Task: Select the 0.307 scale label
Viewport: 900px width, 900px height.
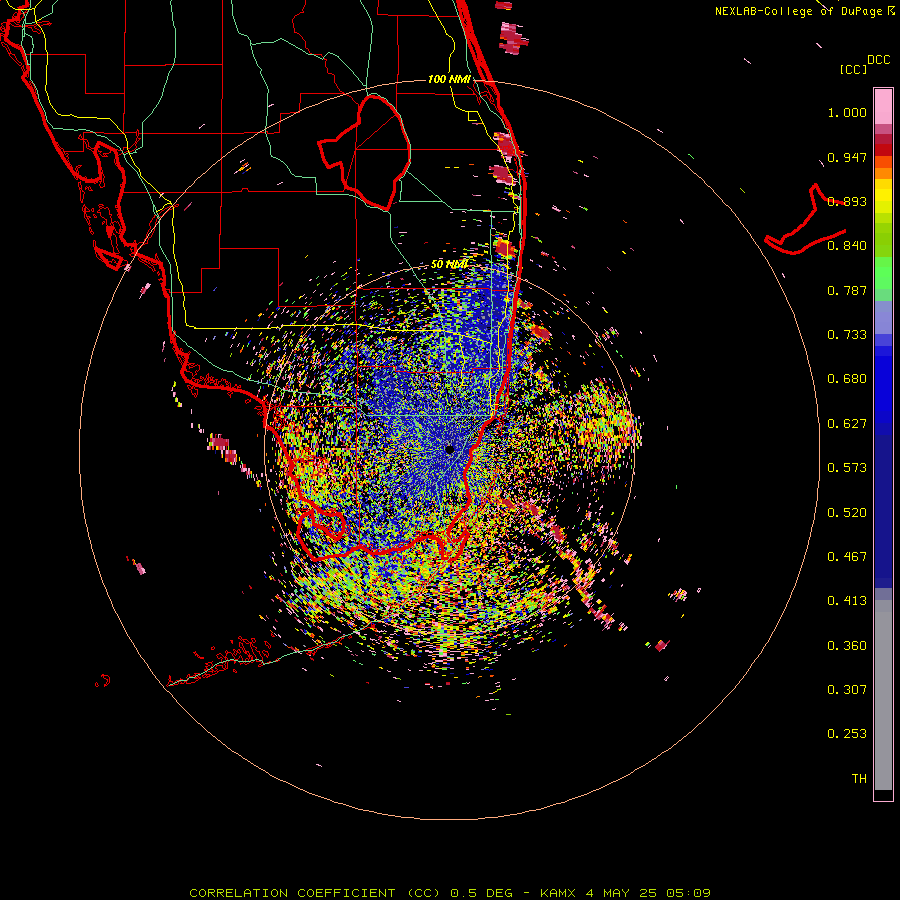Action: (847, 690)
